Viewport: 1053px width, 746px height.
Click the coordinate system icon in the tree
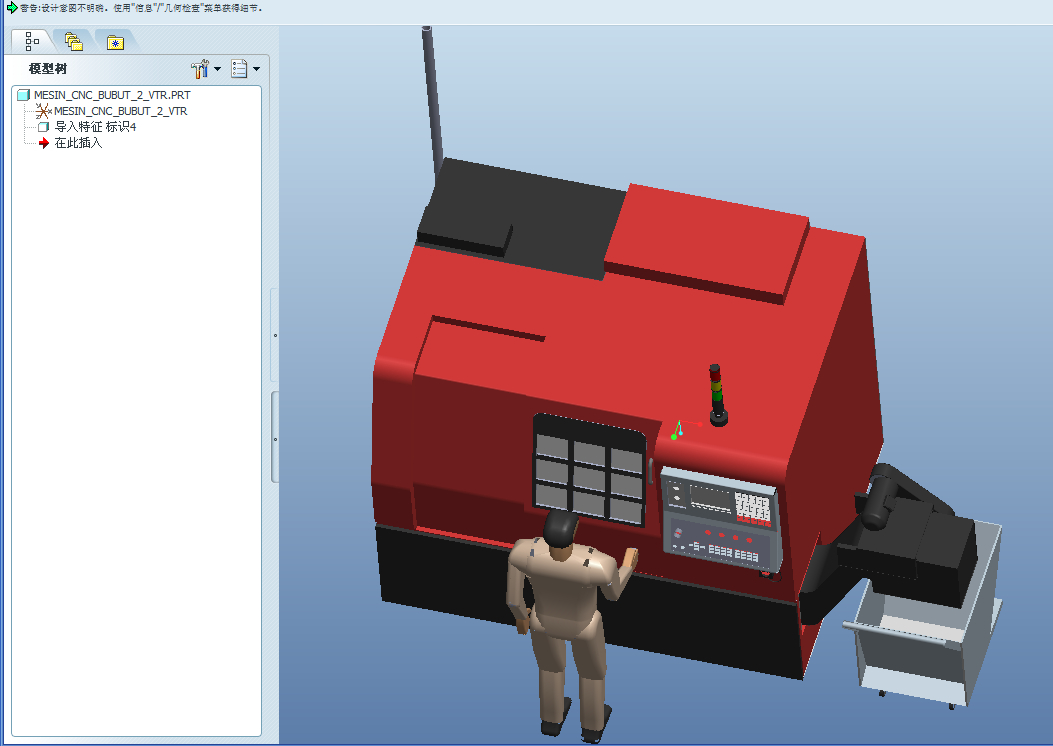(44, 111)
